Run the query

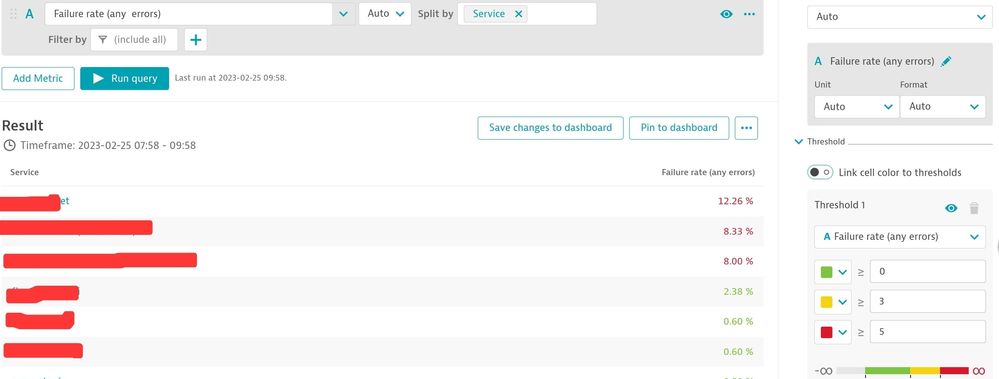[124, 78]
